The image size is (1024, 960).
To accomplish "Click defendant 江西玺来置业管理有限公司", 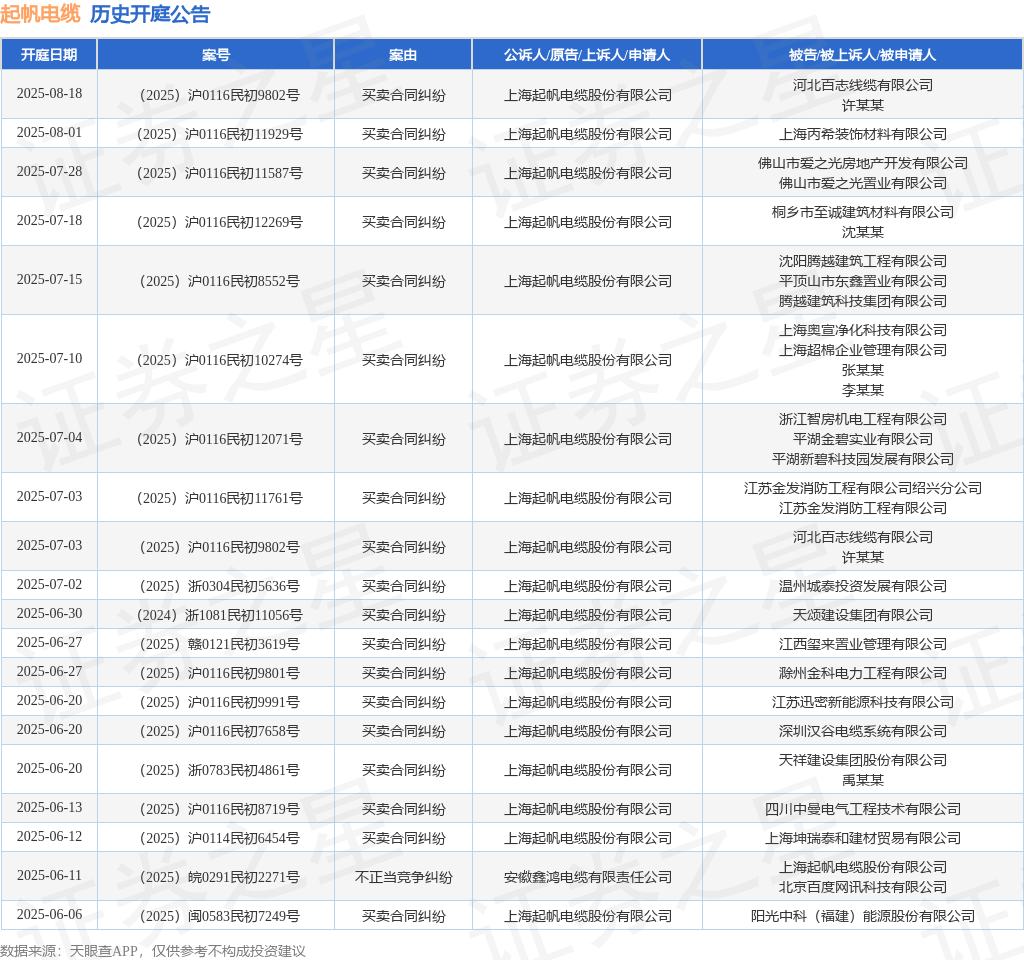I will [863, 645].
